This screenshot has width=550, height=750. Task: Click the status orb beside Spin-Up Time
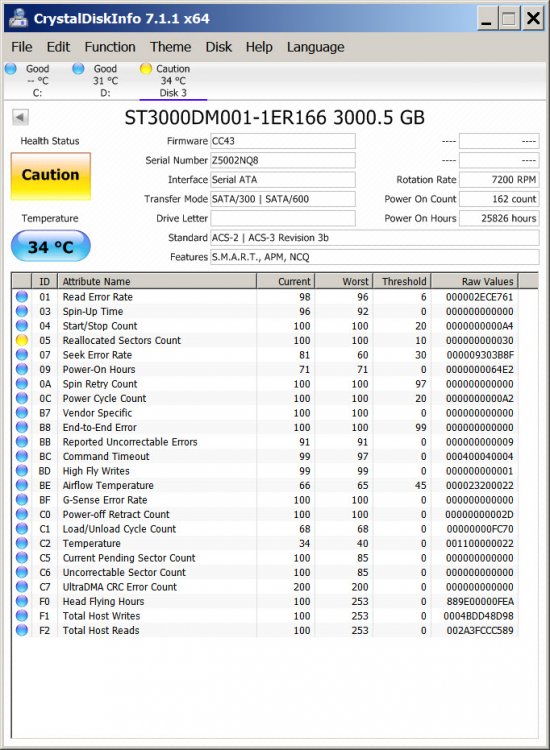tap(22, 311)
